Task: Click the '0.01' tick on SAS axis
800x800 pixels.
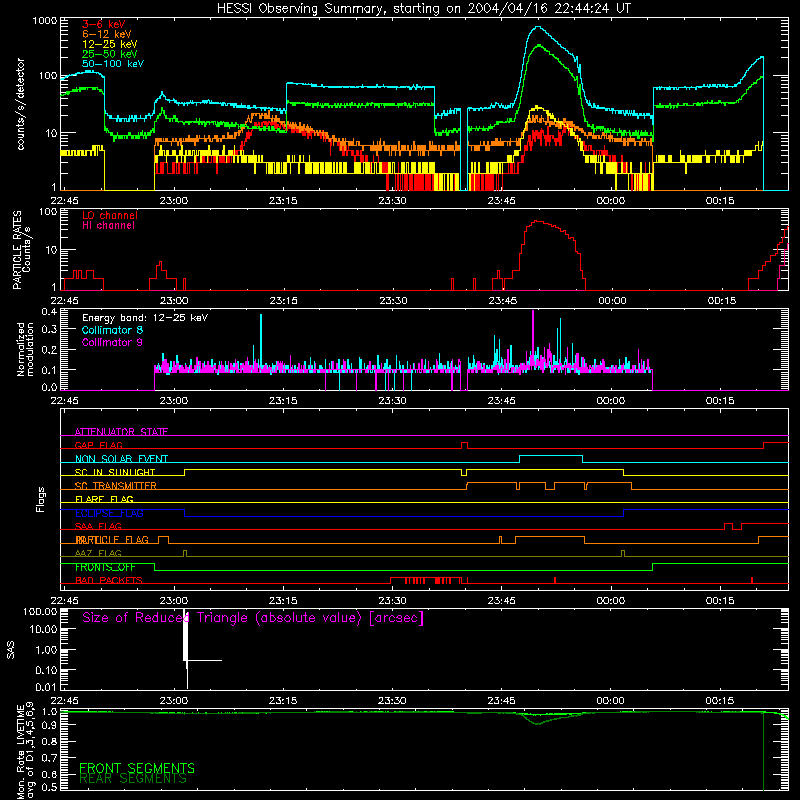Action: [46, 687]
